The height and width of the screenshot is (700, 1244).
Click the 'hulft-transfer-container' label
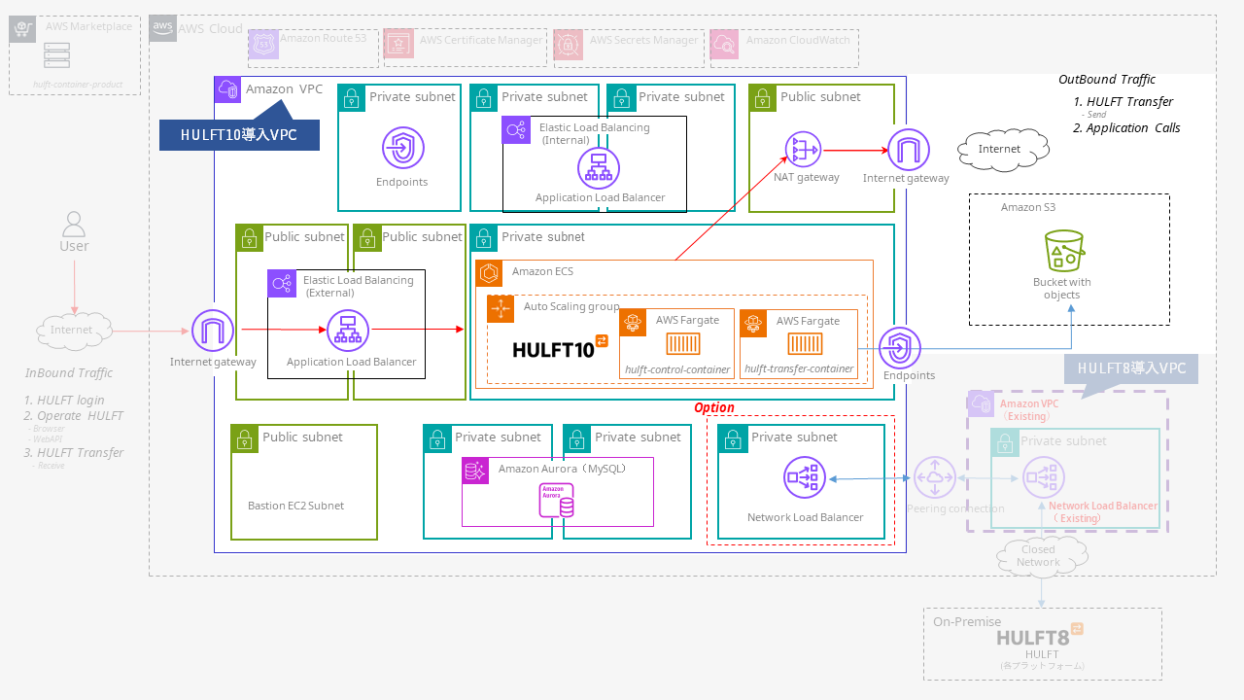coord(799,369)
